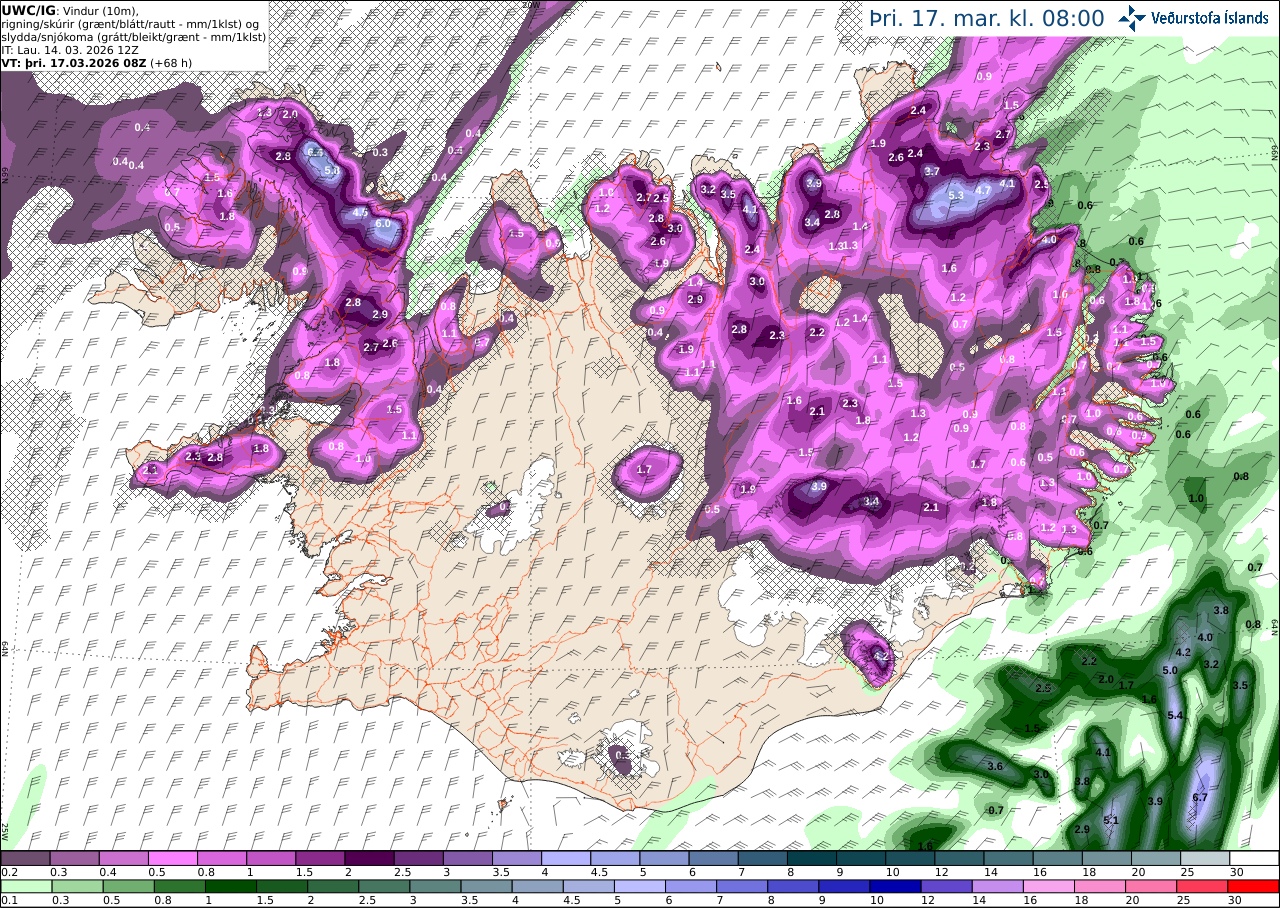Pick the deep blue rain swatch starting at 10
1280x908 pixels.
tap(898, 885)
